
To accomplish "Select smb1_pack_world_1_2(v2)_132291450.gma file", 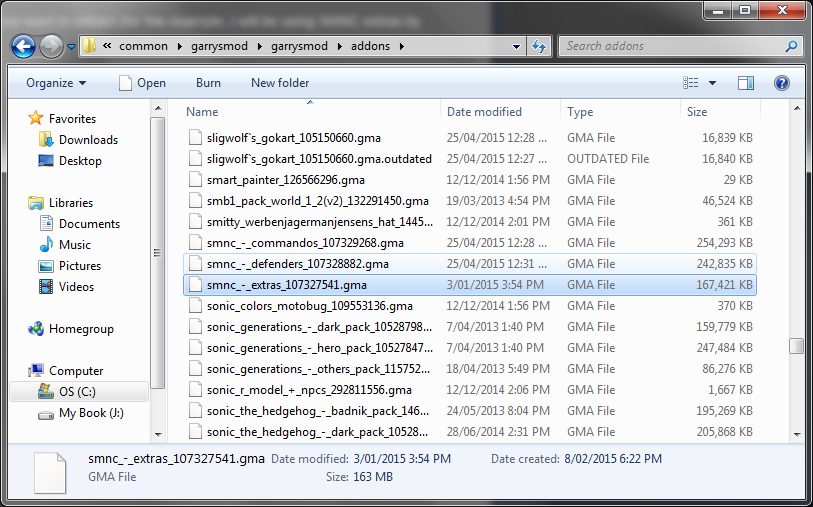I will pyautogui.click(x=470, y=201).
